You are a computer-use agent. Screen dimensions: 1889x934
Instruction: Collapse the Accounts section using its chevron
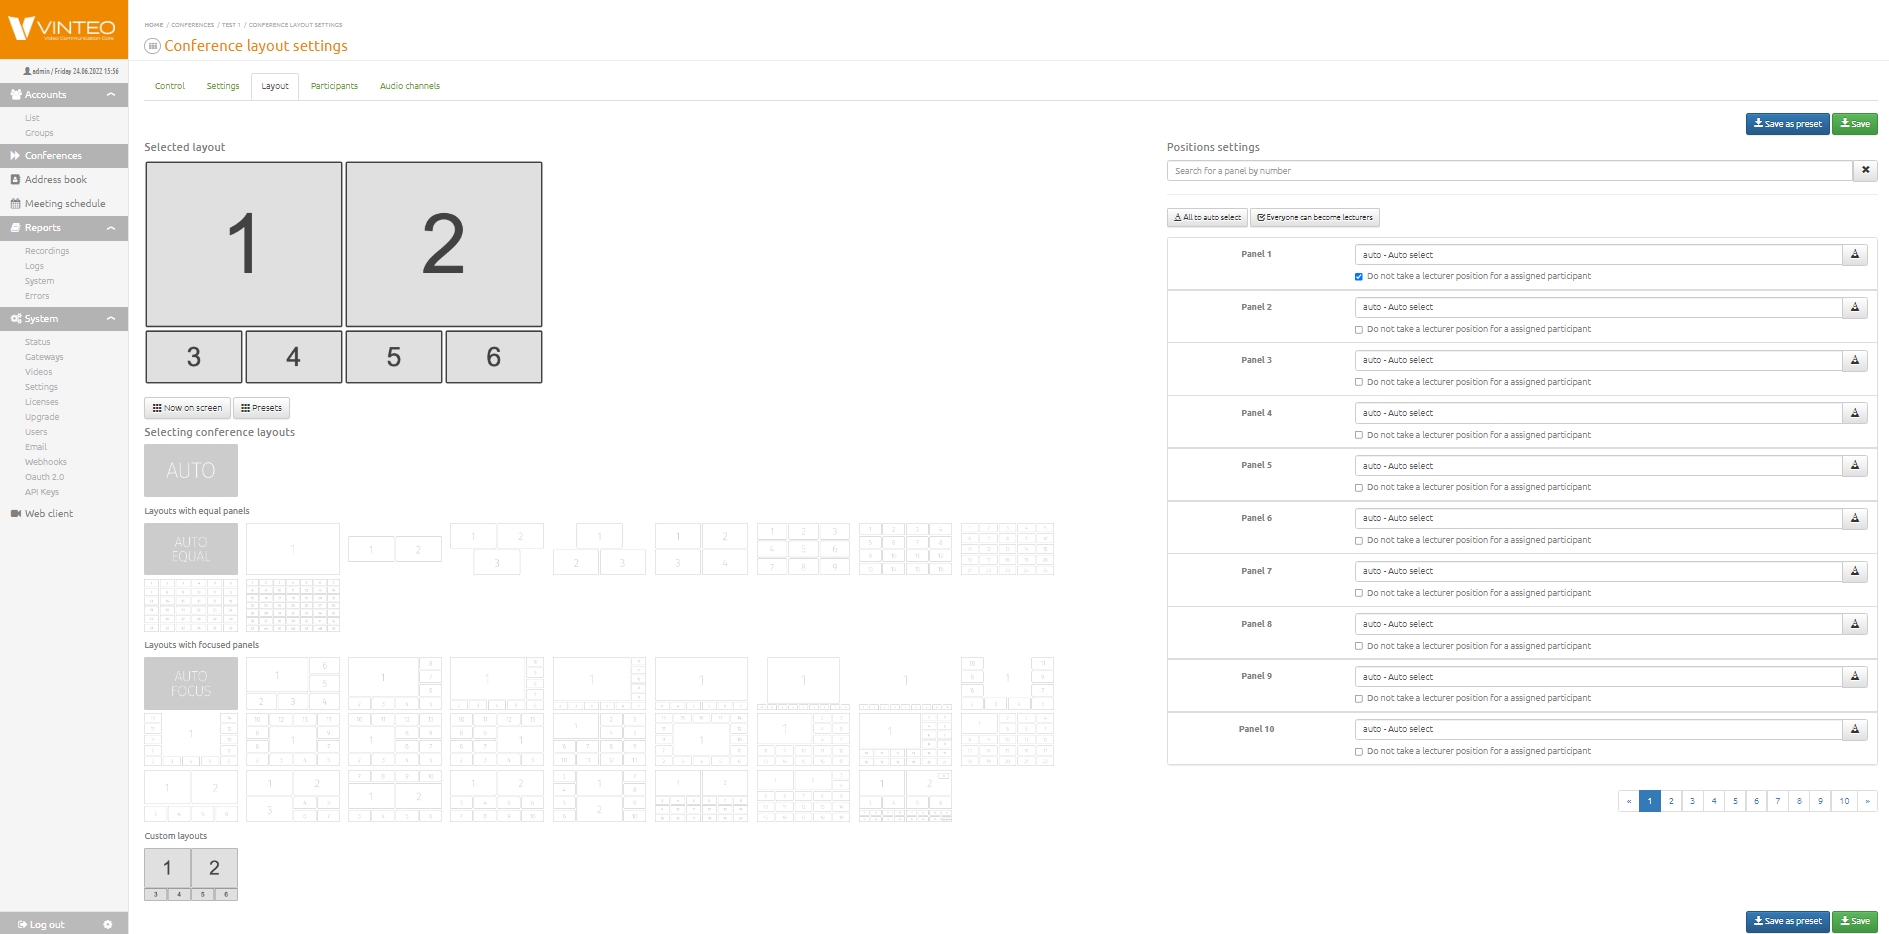tap(111, 95)
